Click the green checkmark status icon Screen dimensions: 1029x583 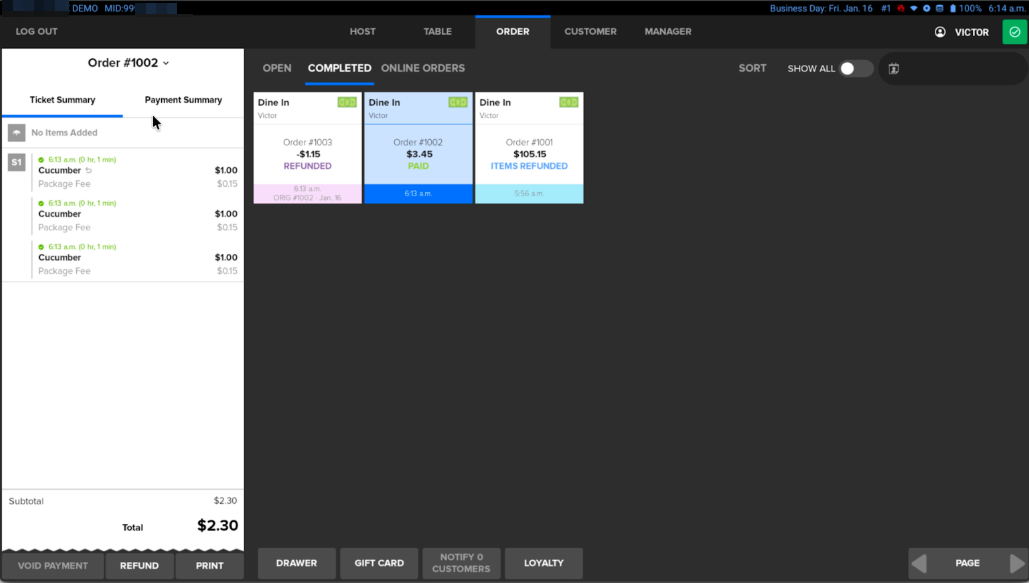coord(1015,32)
